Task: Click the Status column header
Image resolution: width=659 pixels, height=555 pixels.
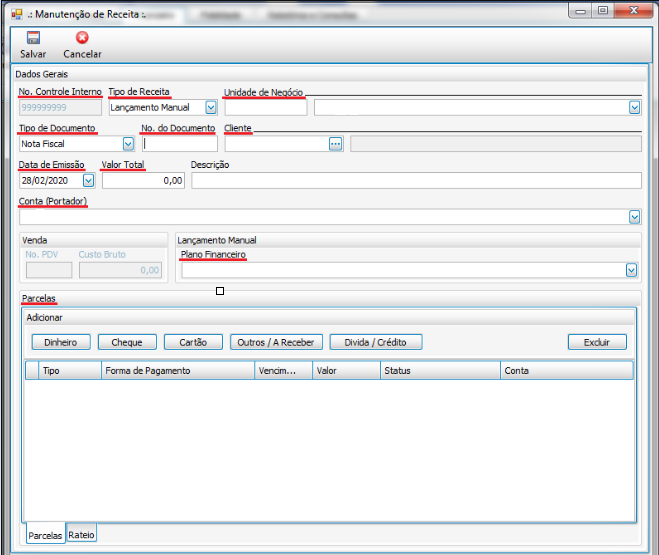Action: pos(440,371)
